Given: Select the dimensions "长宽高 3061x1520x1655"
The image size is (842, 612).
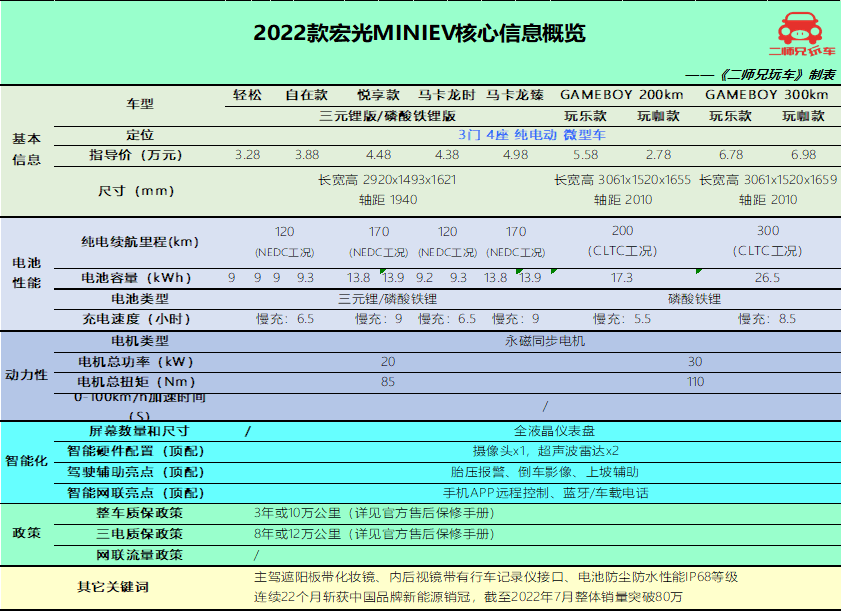Looking at the screenshot, I should pos(622,180).
